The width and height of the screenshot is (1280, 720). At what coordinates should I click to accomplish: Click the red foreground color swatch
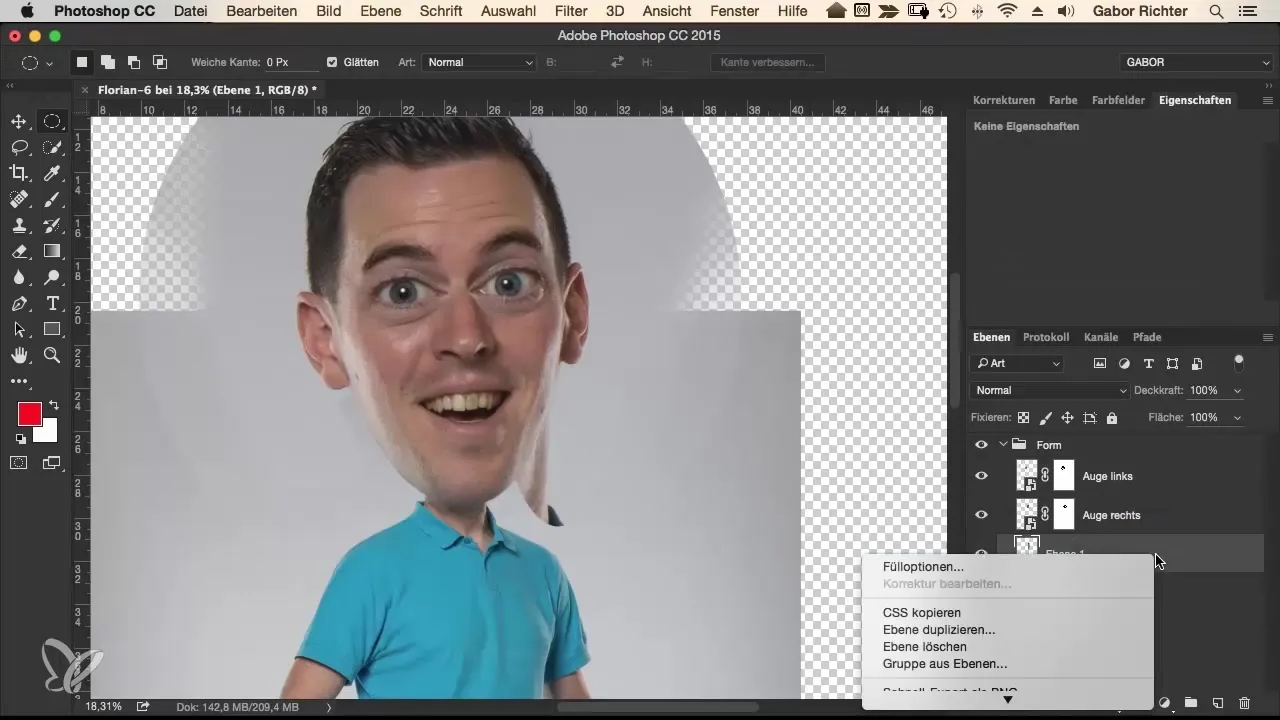click(28, 412)
